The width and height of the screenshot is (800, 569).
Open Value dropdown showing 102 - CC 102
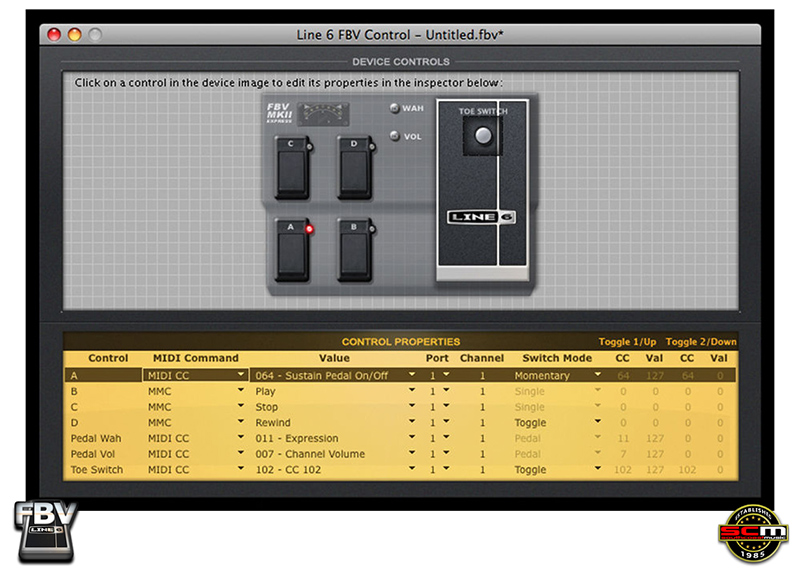(412, 469)
